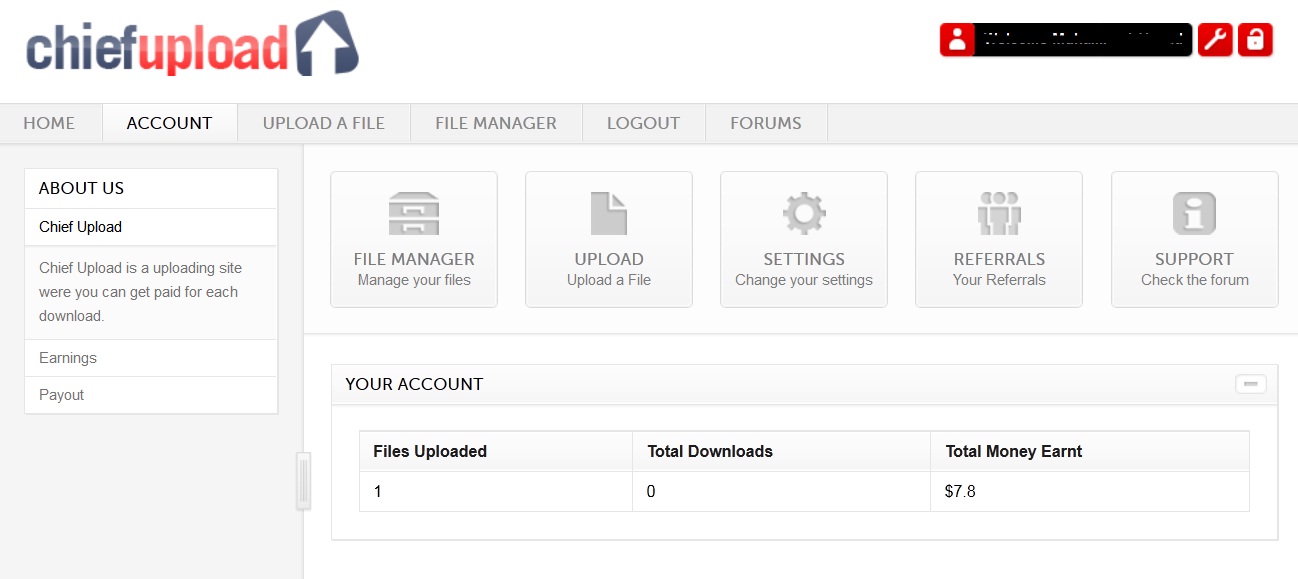The height and width of the screenshot is (579, 1298).
Task: Click the info support icon
Action: tap(1194, 213)
